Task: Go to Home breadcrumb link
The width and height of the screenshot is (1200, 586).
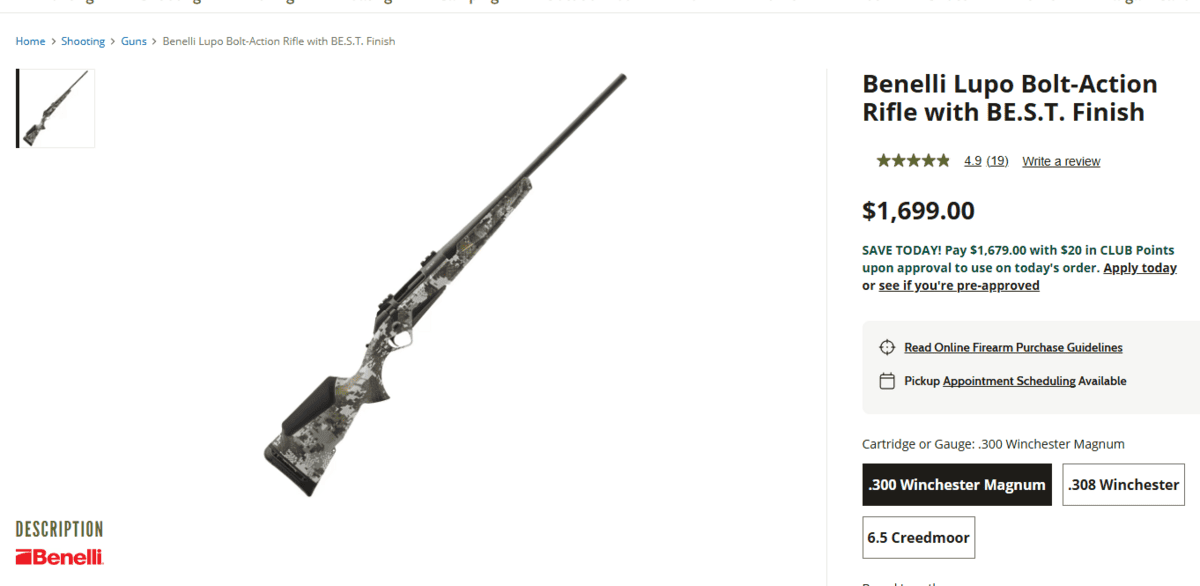Action: pos(30,41)
